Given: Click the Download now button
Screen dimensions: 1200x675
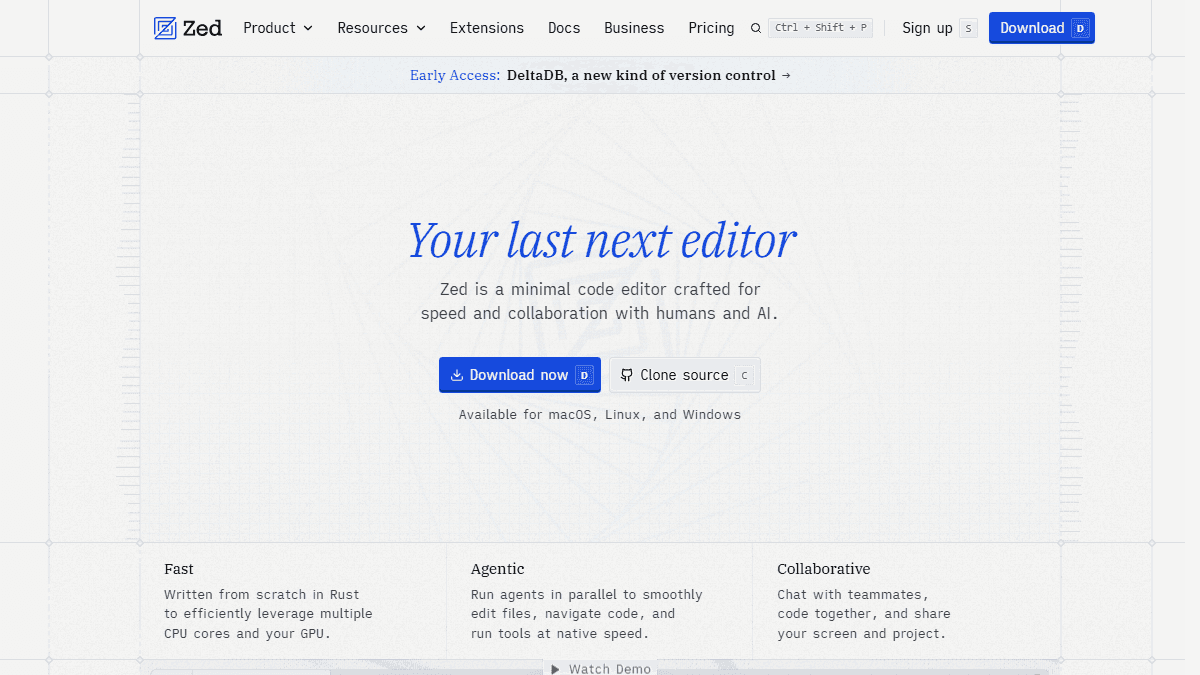Looking at the screenshot, I should 520,375.
